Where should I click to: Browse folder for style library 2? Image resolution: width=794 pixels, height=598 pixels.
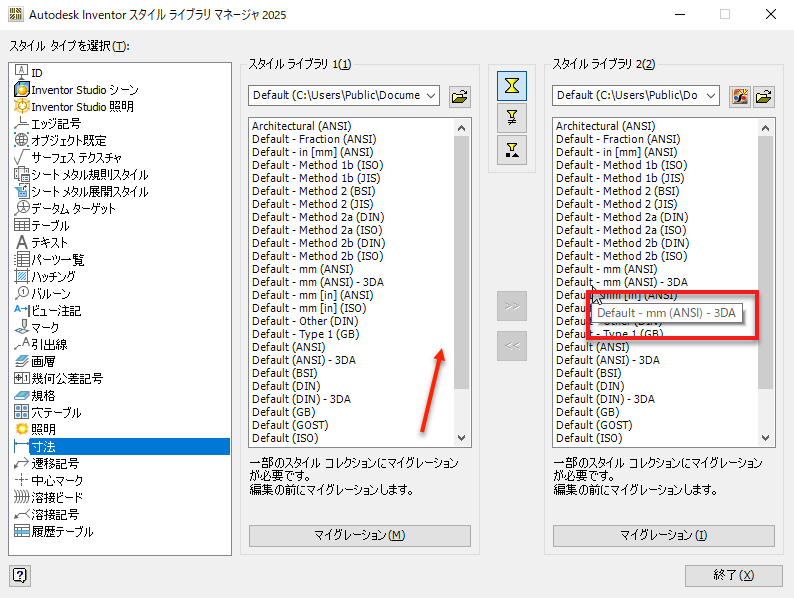764,96
